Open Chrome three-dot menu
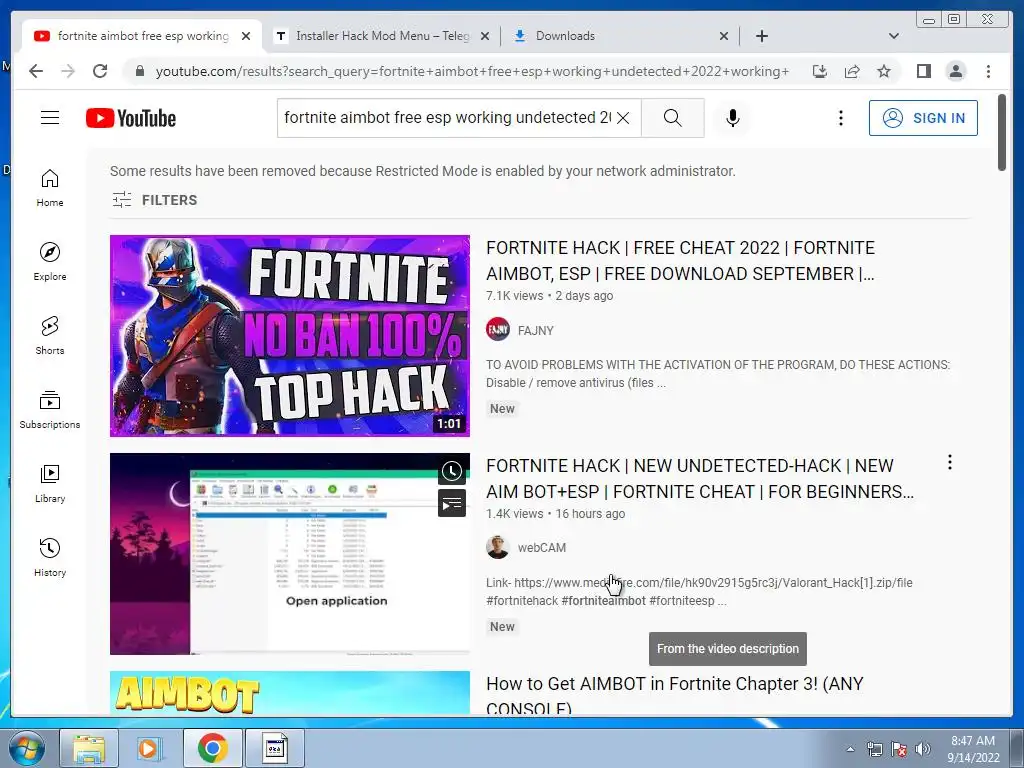This screenshot has width=1024, height=768. 989,71
